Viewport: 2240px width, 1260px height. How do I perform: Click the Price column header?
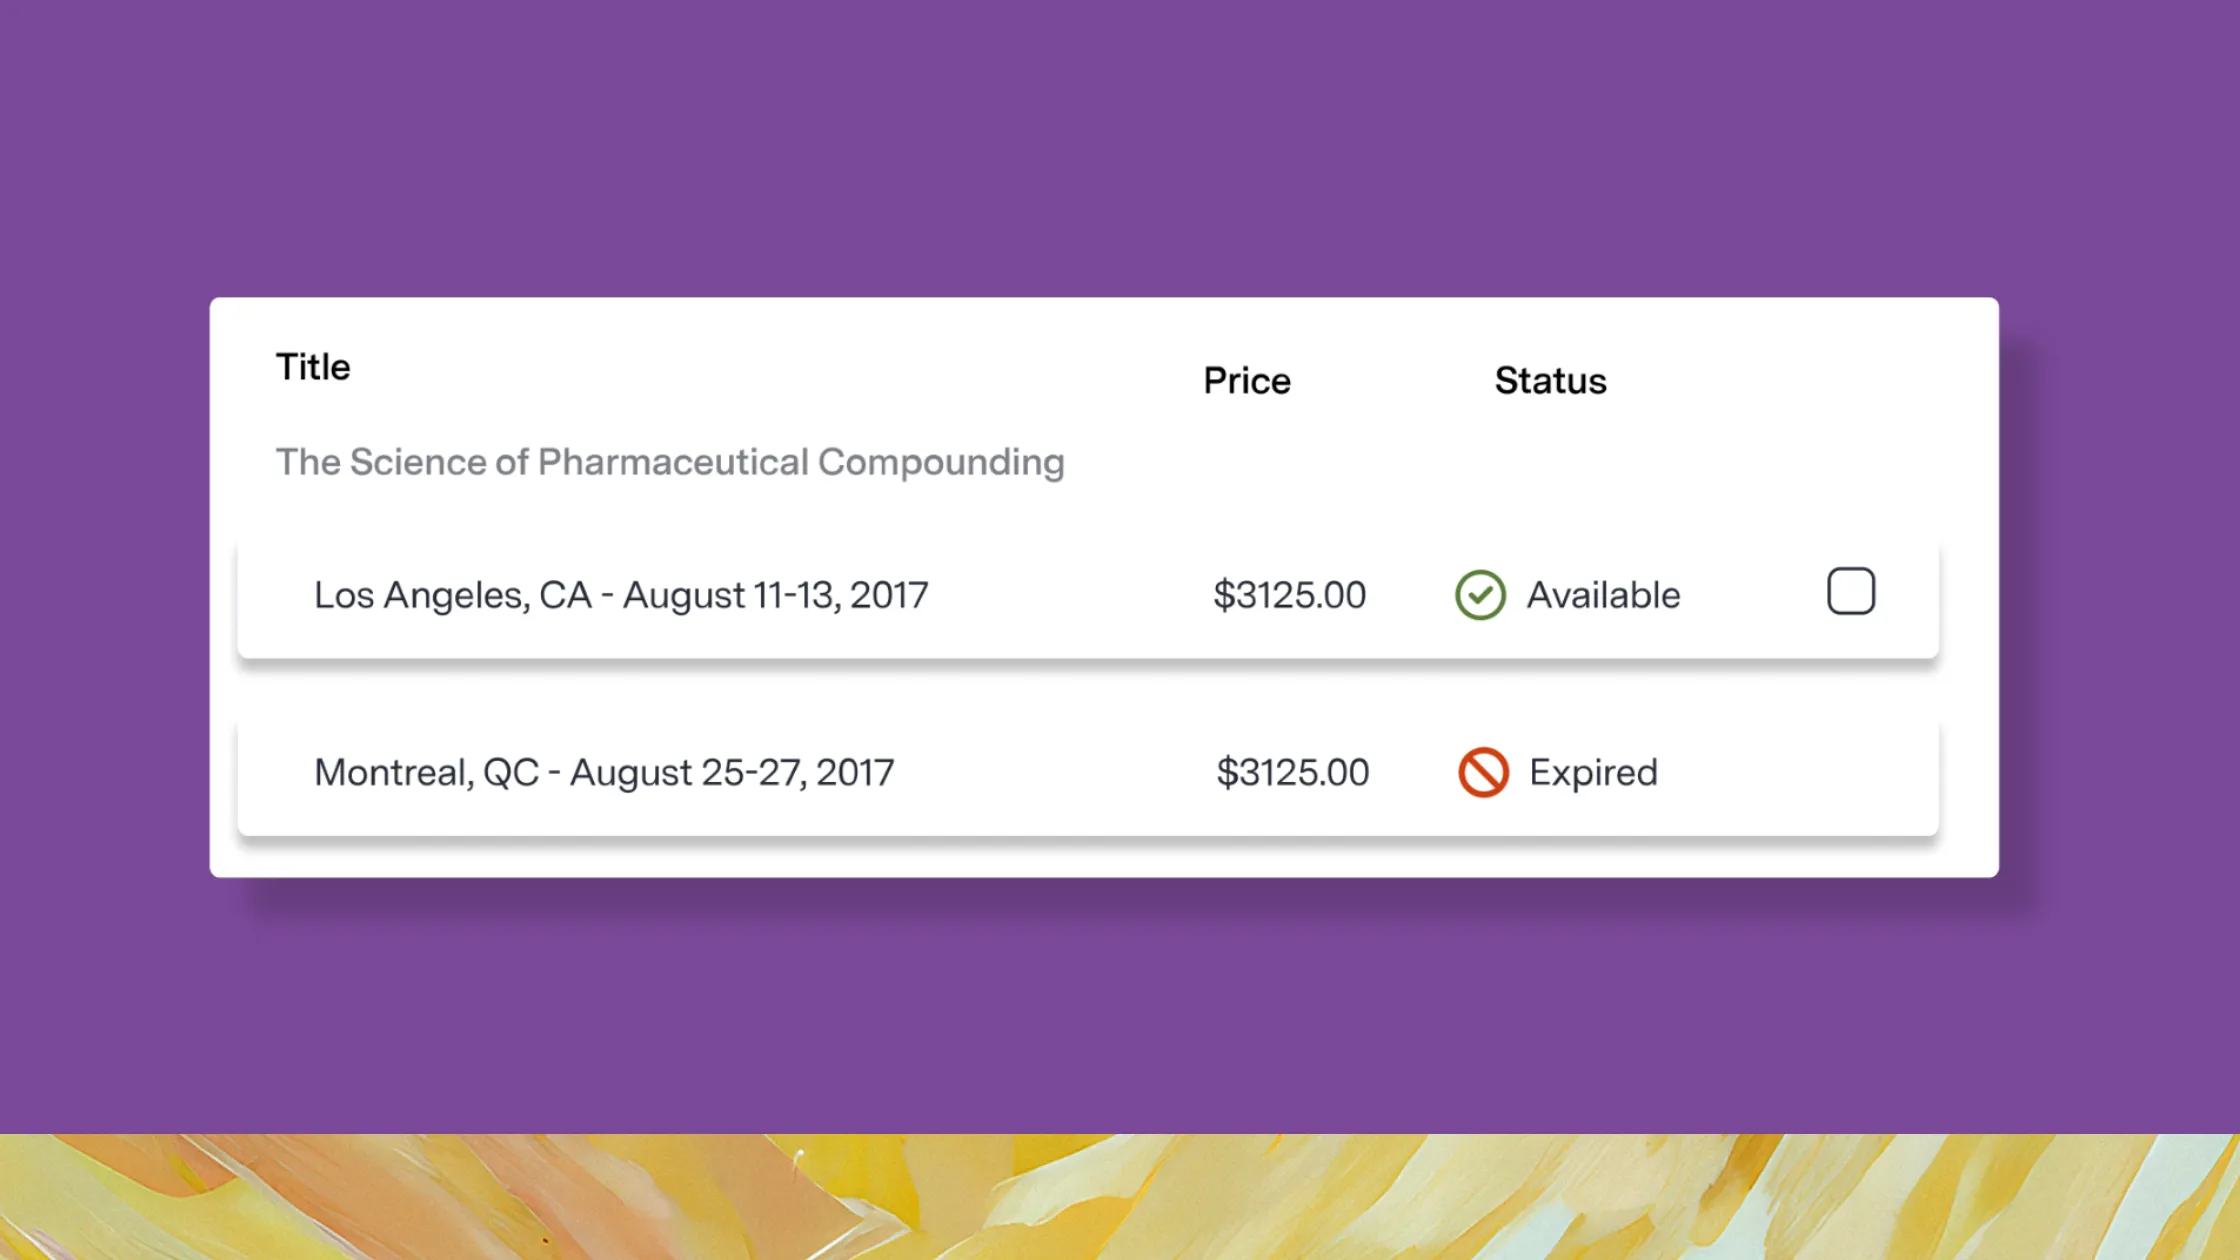pyautogui.click(x=1247, y=381)
